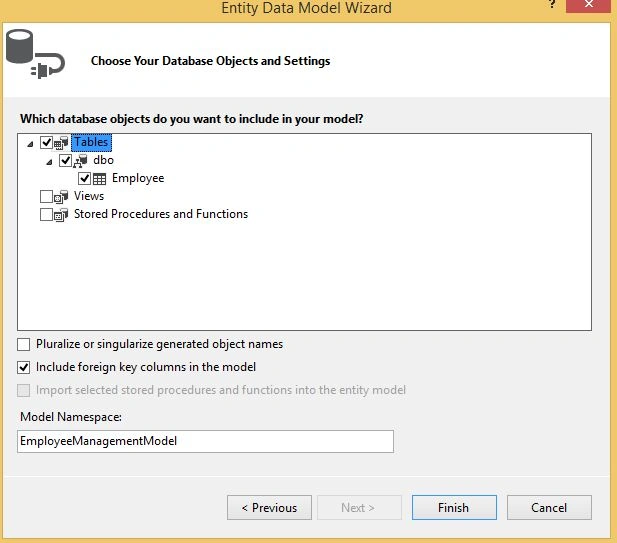Cancel the Entity Data Model Wizard

tap(549, 508)
